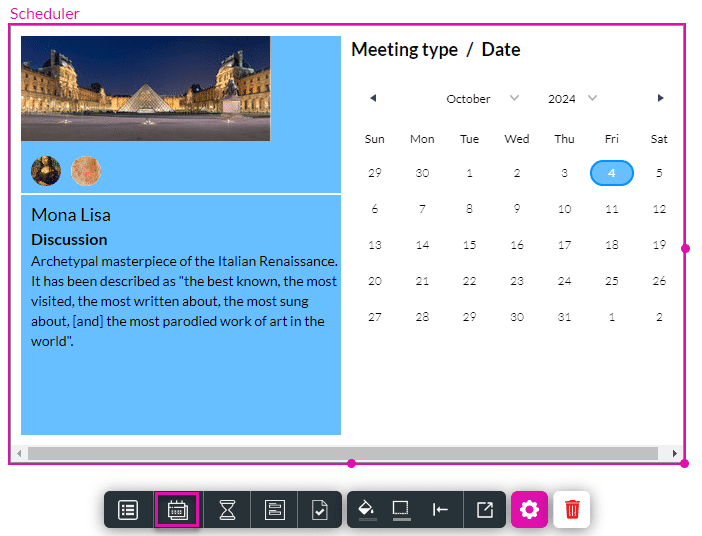The width and height of the screenshot is (702, 536).
Task: Open the hourglass time step icon
Action: 227,510
